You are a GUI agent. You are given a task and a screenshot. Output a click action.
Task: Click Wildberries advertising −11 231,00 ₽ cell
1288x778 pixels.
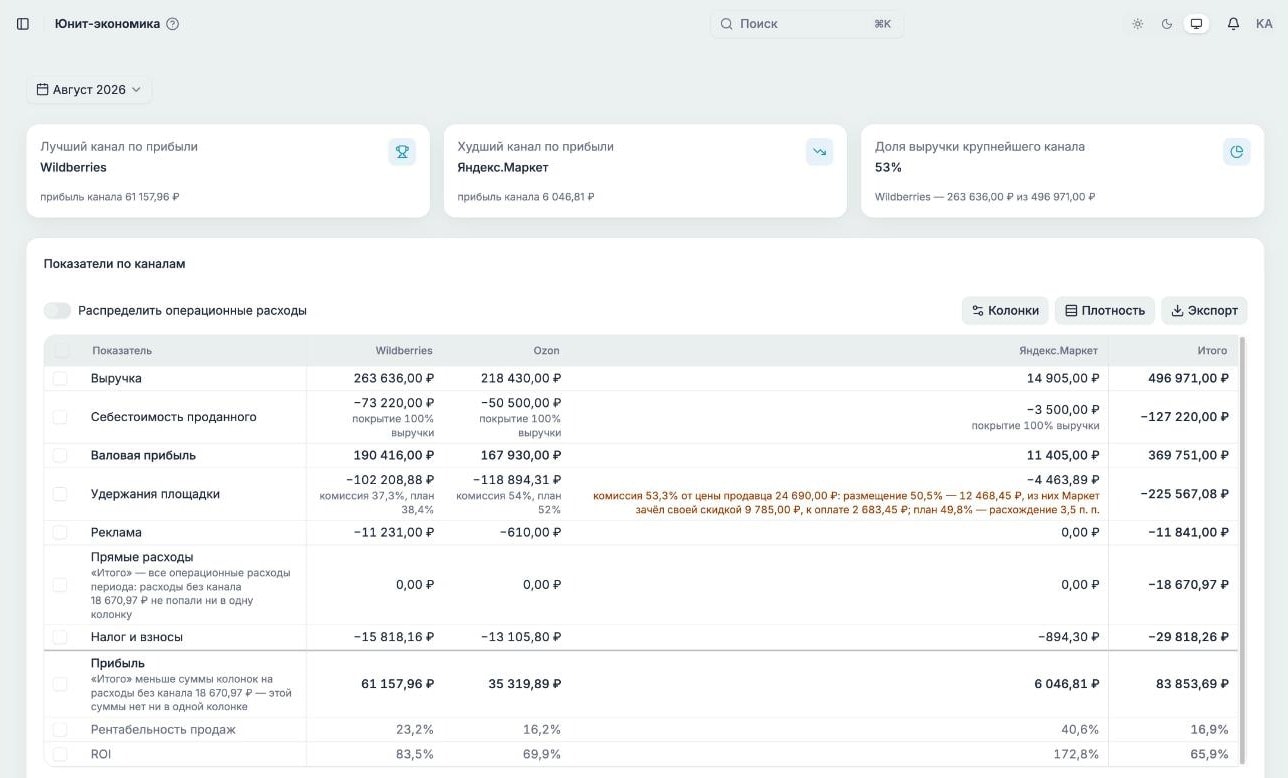click(x=394, y=533)
